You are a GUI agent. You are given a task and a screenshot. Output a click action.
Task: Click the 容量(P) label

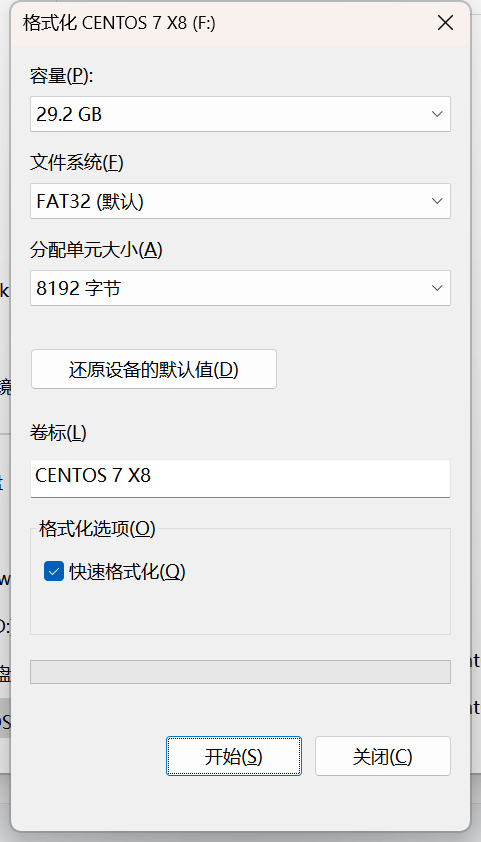(62, 76)
